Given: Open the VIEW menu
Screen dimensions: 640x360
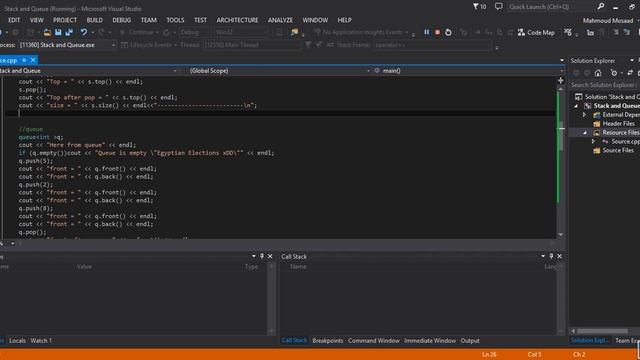Looking at the screenshot, I should [36, 20].
